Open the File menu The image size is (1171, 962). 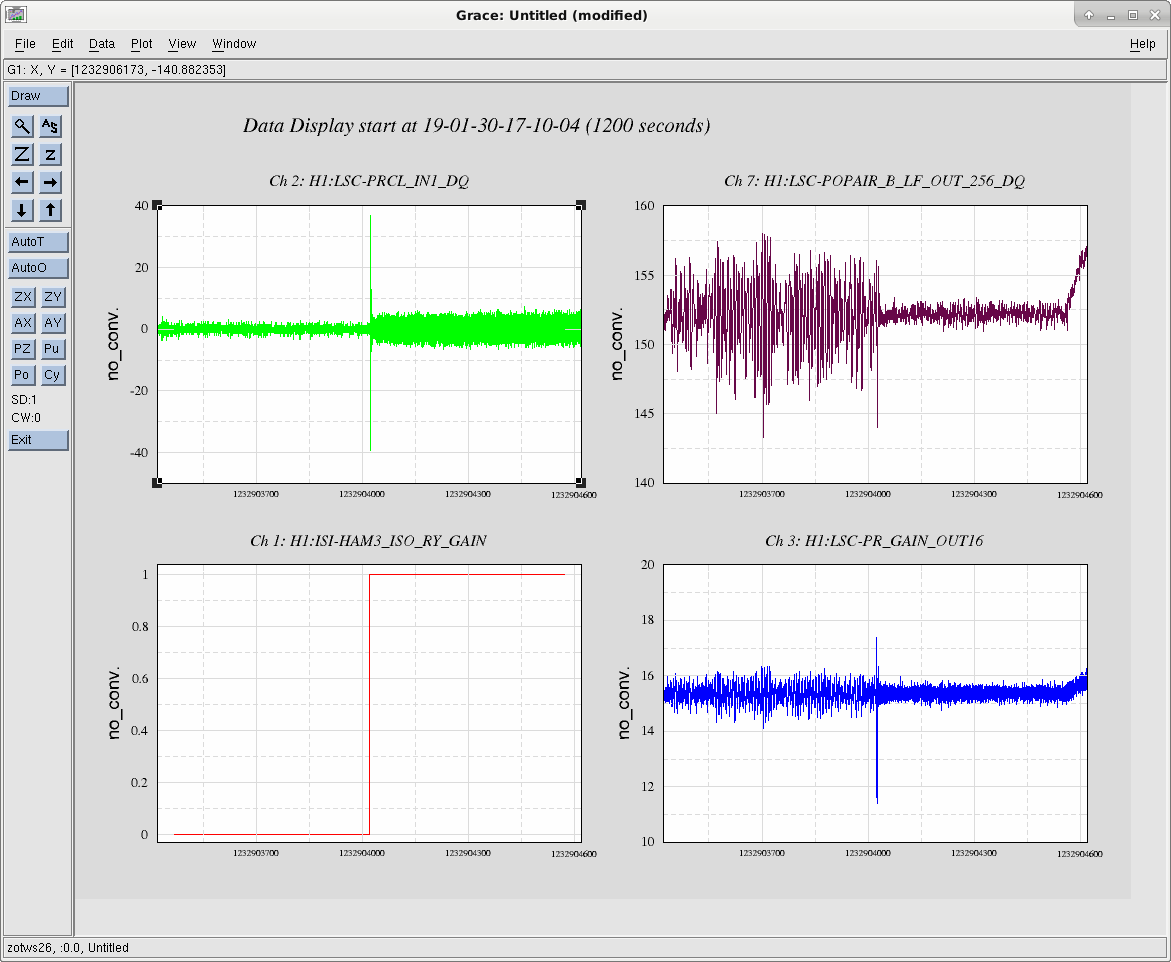pyautogui.click(x=25, y=44)
